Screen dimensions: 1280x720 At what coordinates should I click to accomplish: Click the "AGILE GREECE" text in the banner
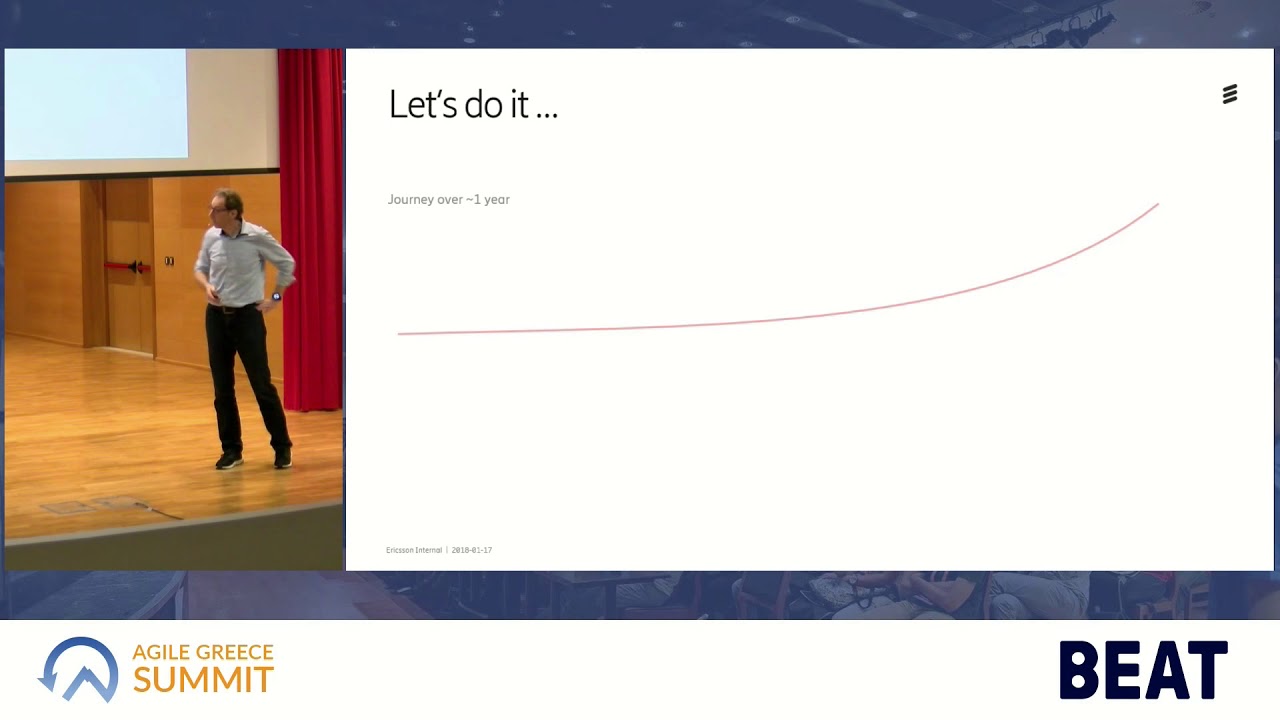point(203,654)
